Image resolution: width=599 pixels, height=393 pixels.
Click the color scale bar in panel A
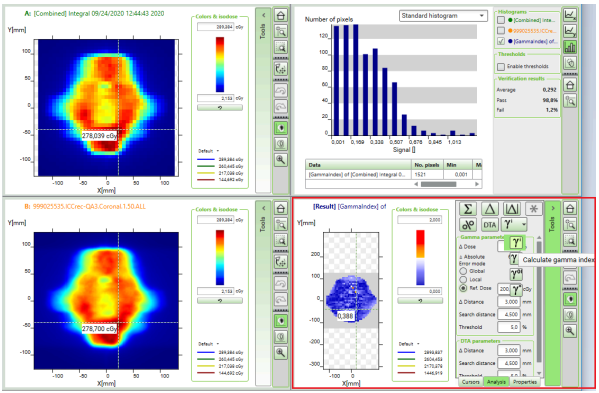(220, 65)
